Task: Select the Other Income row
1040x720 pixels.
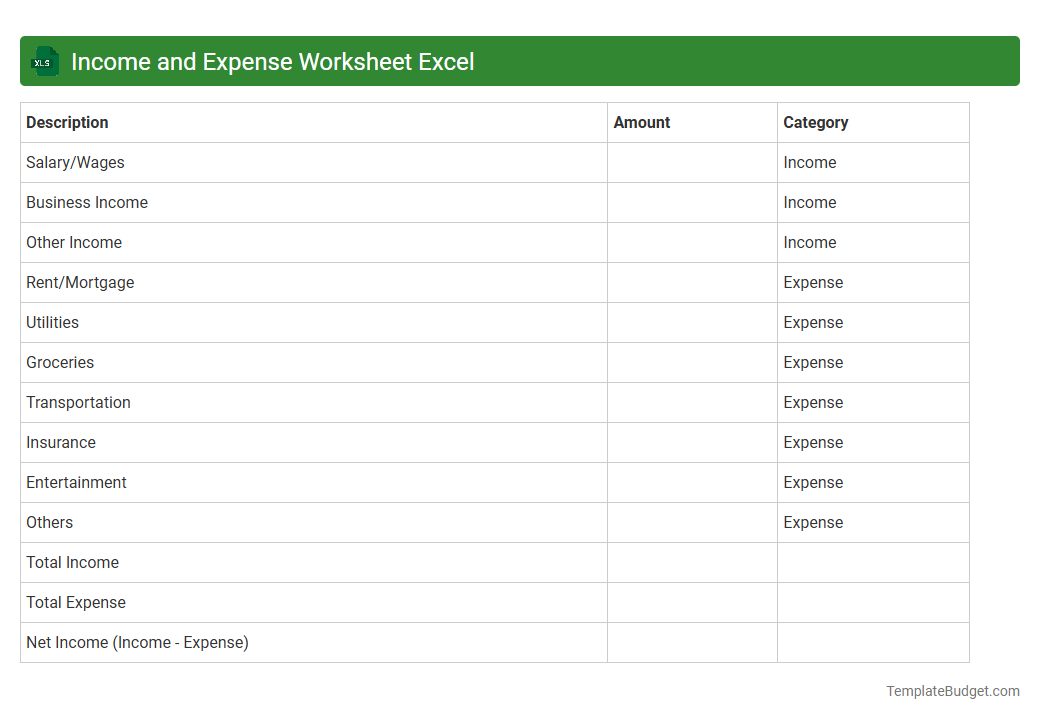Action: [x=74, y=242]
